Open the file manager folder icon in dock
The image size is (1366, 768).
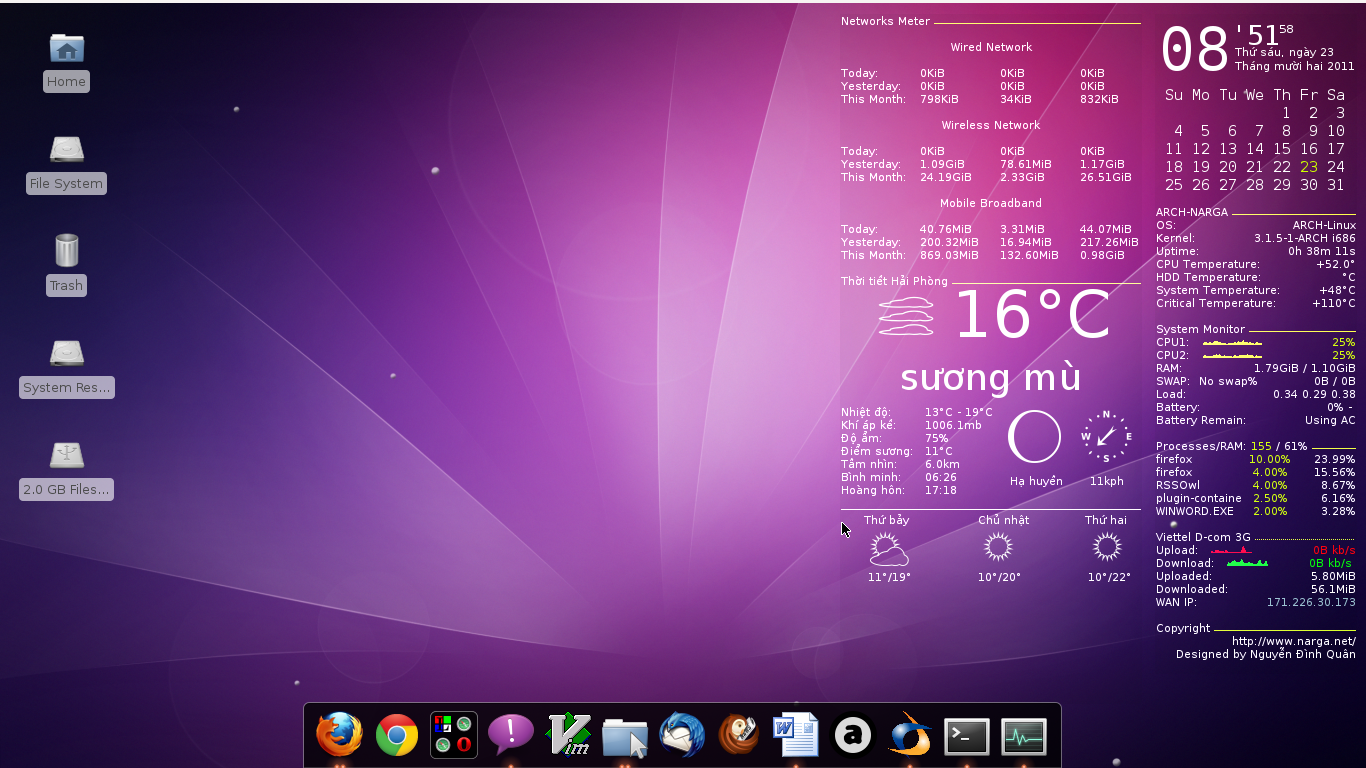[625, 736]
